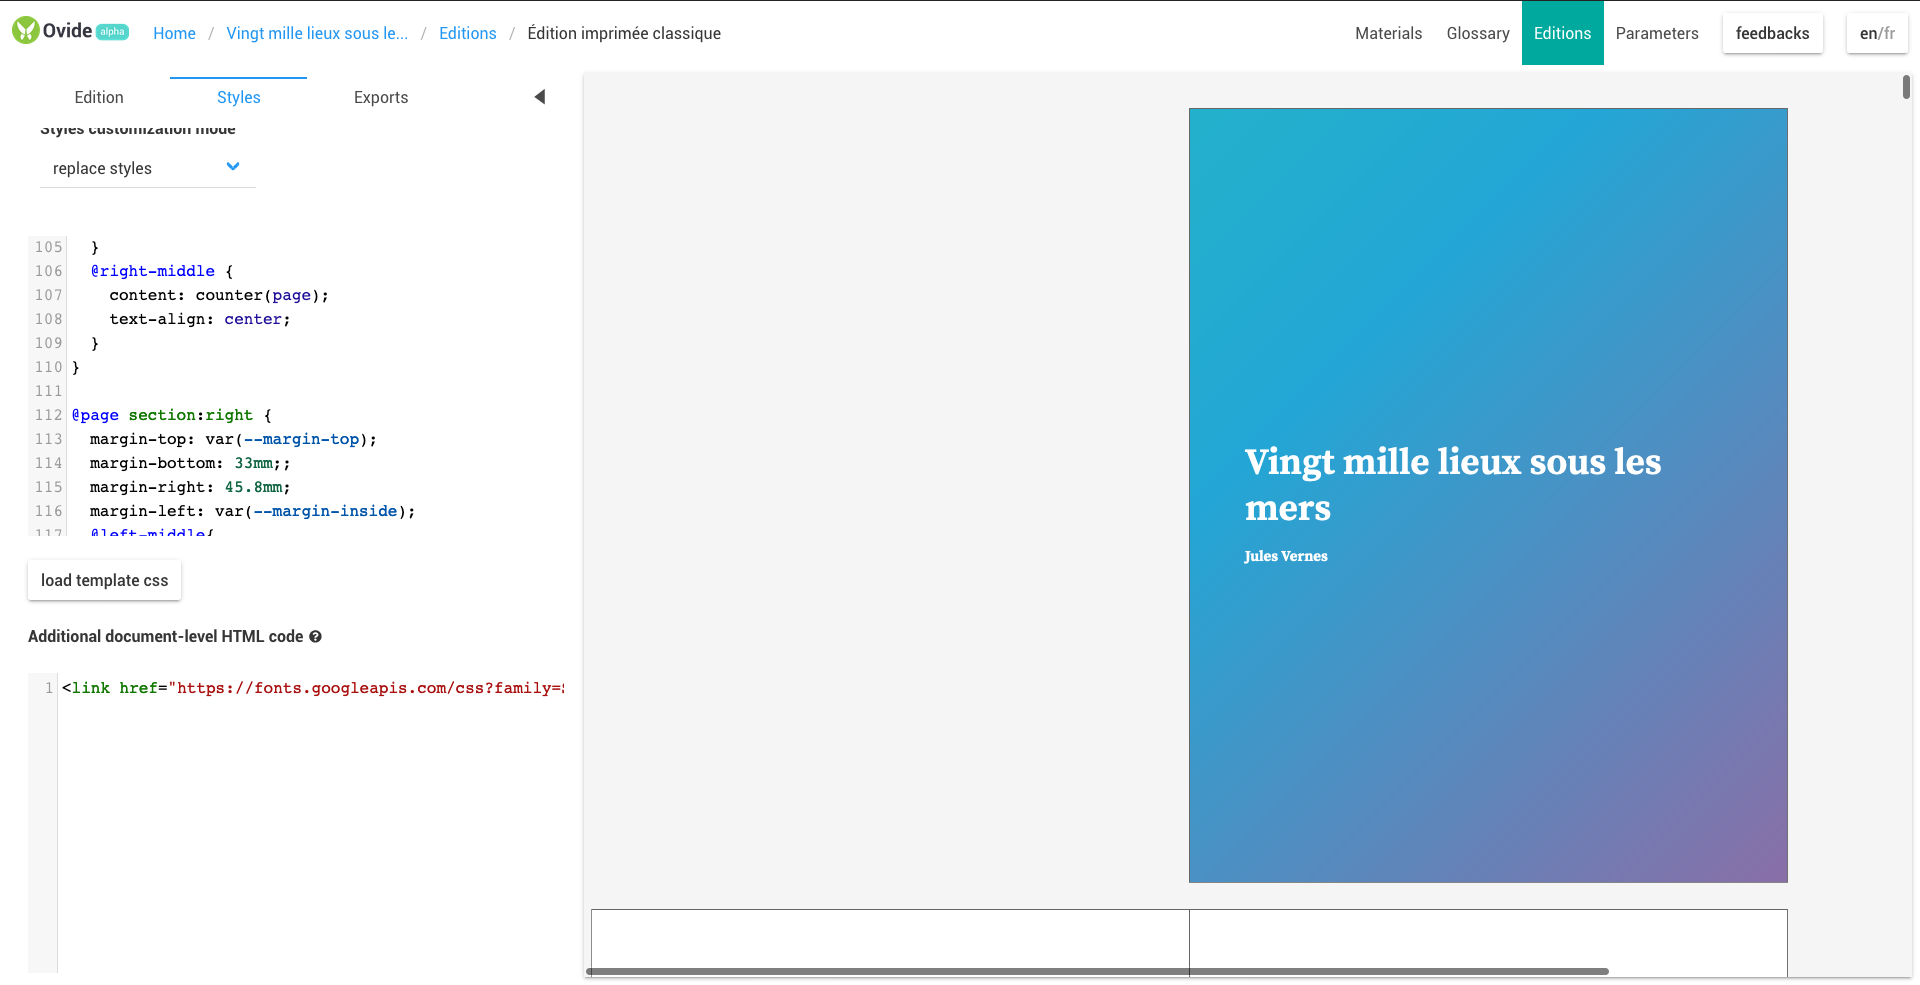
Task: Switch to the Edition tab
Action: tap(99, 97)
